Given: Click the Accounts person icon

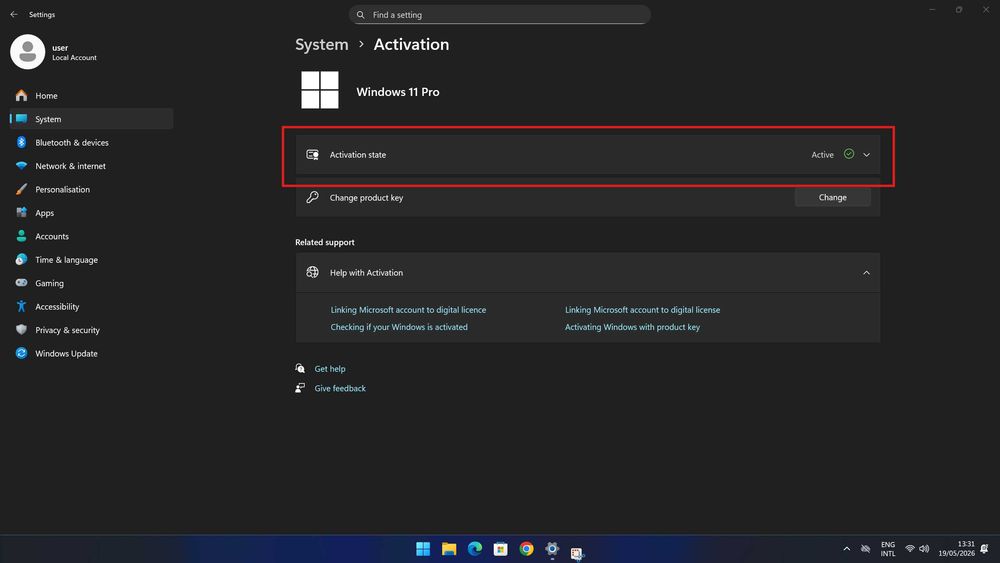Looking at the screenshot, I should pos(22,236).
